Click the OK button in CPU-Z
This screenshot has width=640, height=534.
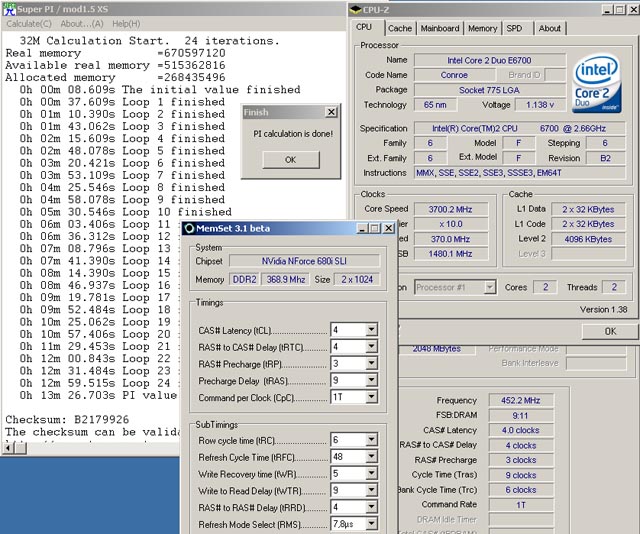(x=610, y=331)
